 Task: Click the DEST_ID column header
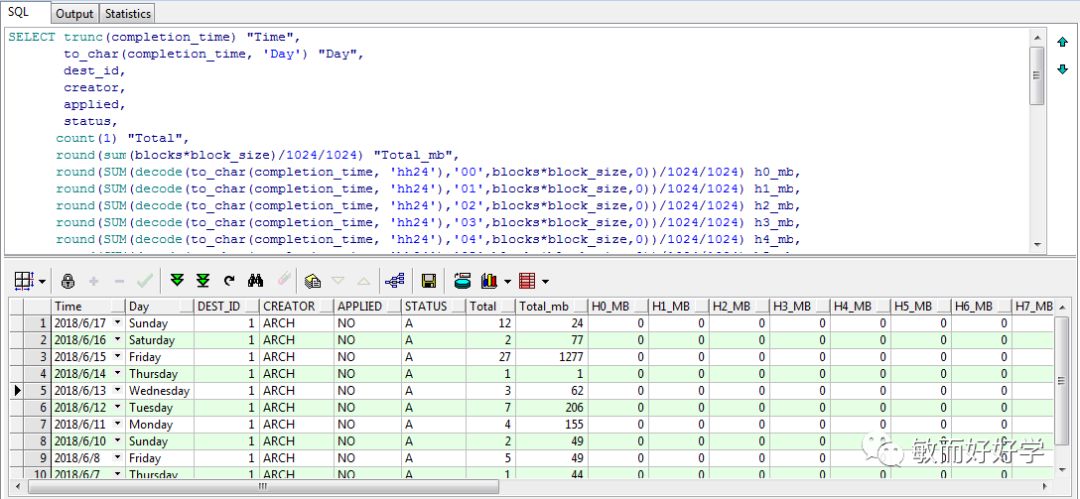(x=227, y=306)
